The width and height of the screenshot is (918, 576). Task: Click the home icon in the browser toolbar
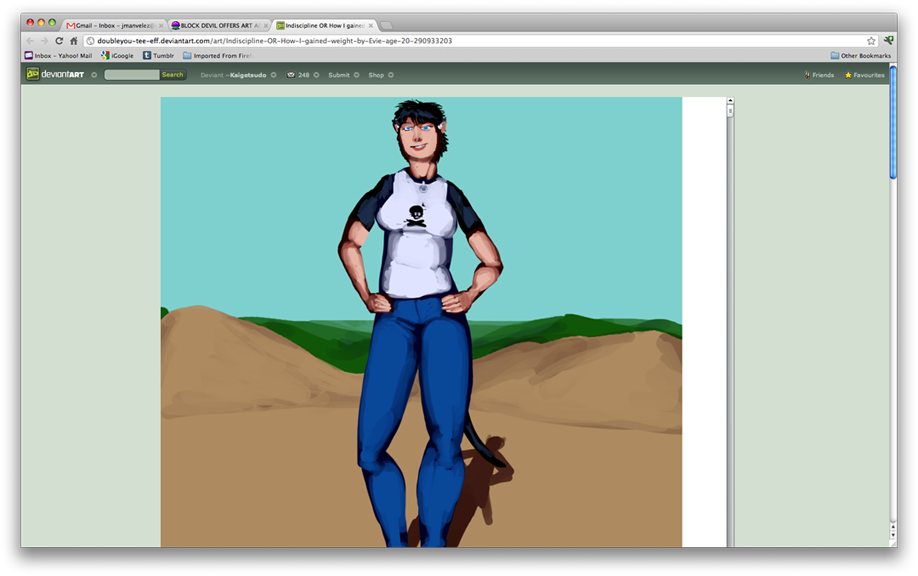[73, 41]
